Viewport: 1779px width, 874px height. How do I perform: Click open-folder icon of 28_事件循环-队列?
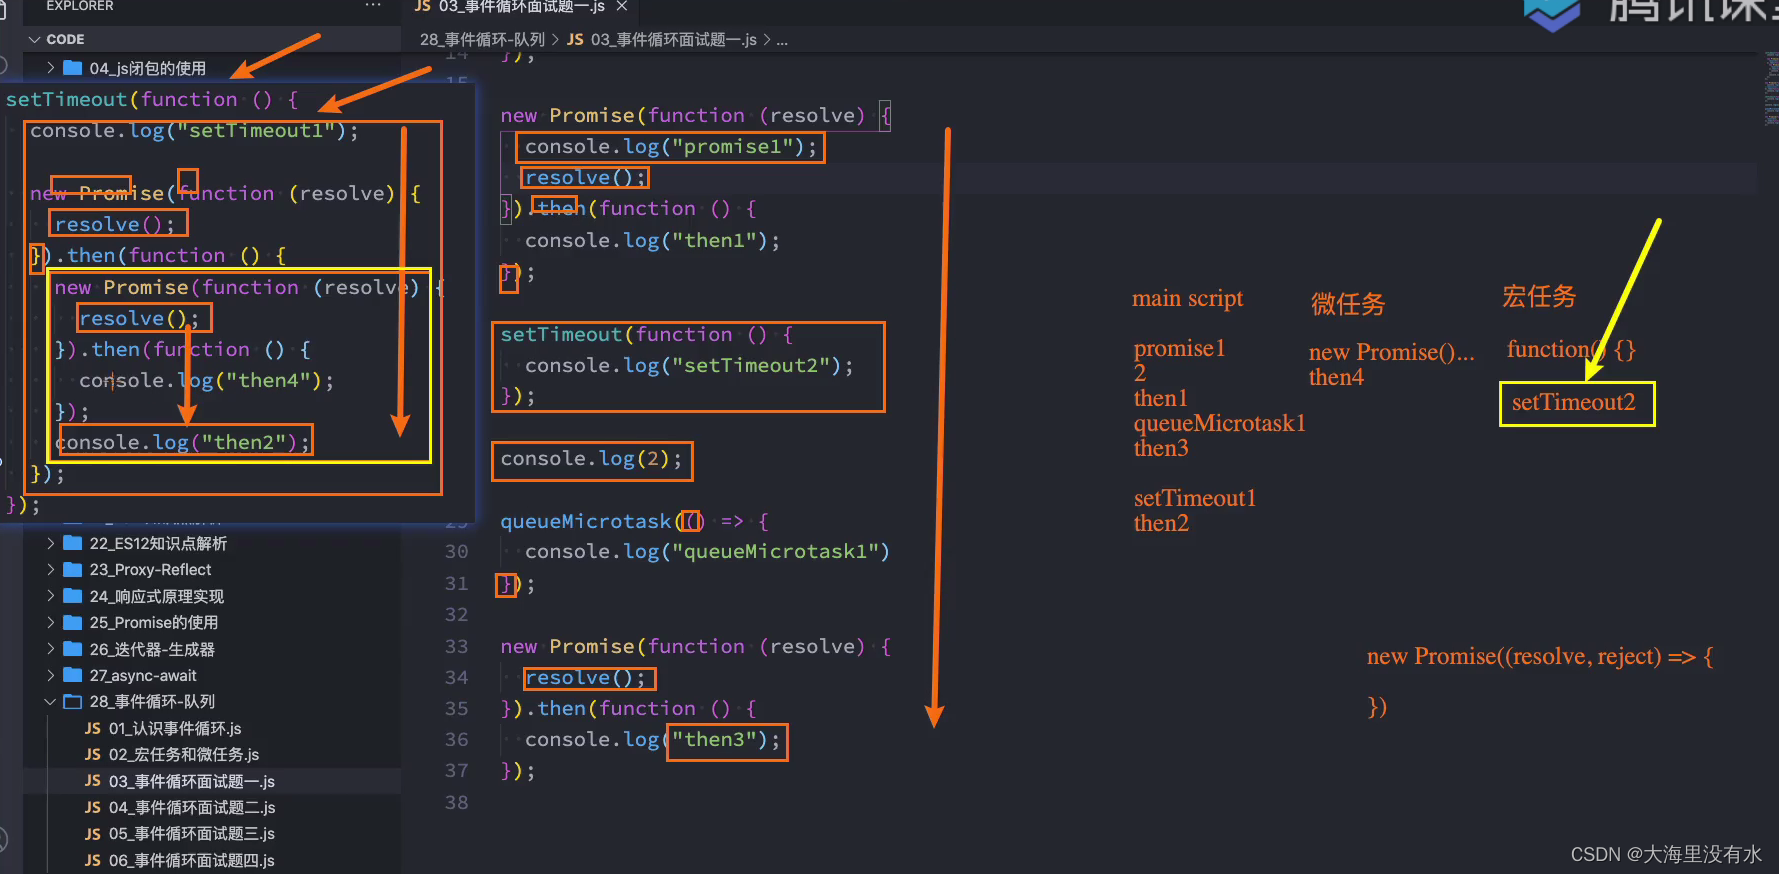click(73, 702)
